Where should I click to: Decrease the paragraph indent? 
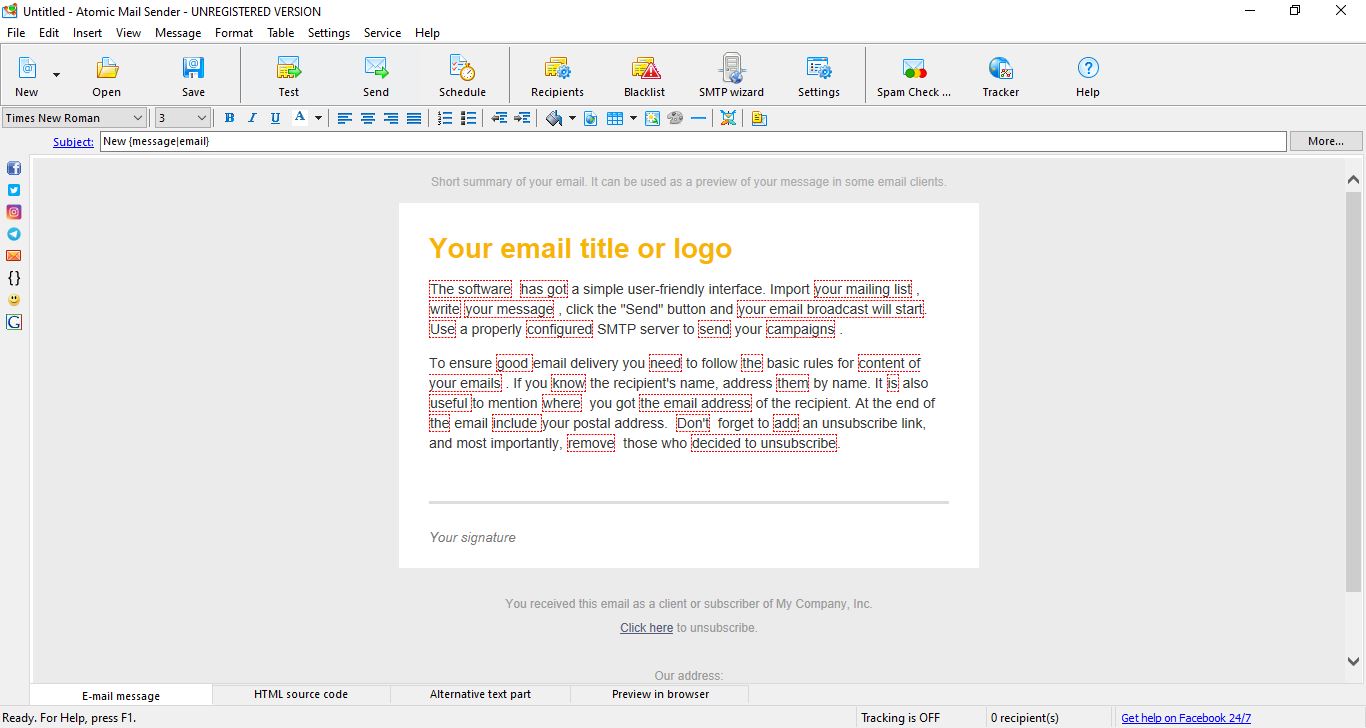coord(499,118)
